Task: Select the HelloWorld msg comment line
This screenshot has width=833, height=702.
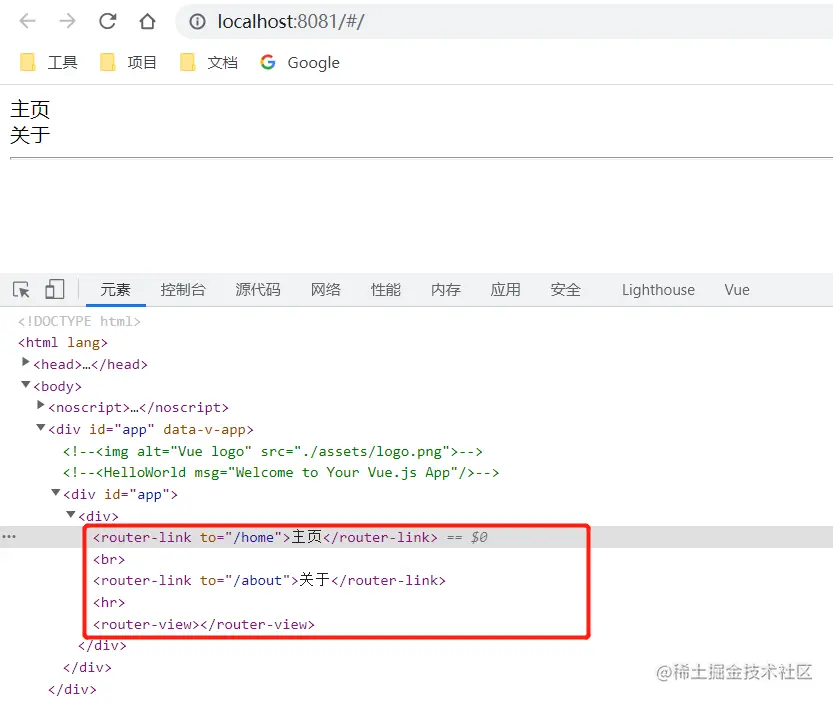Action: 281,473
